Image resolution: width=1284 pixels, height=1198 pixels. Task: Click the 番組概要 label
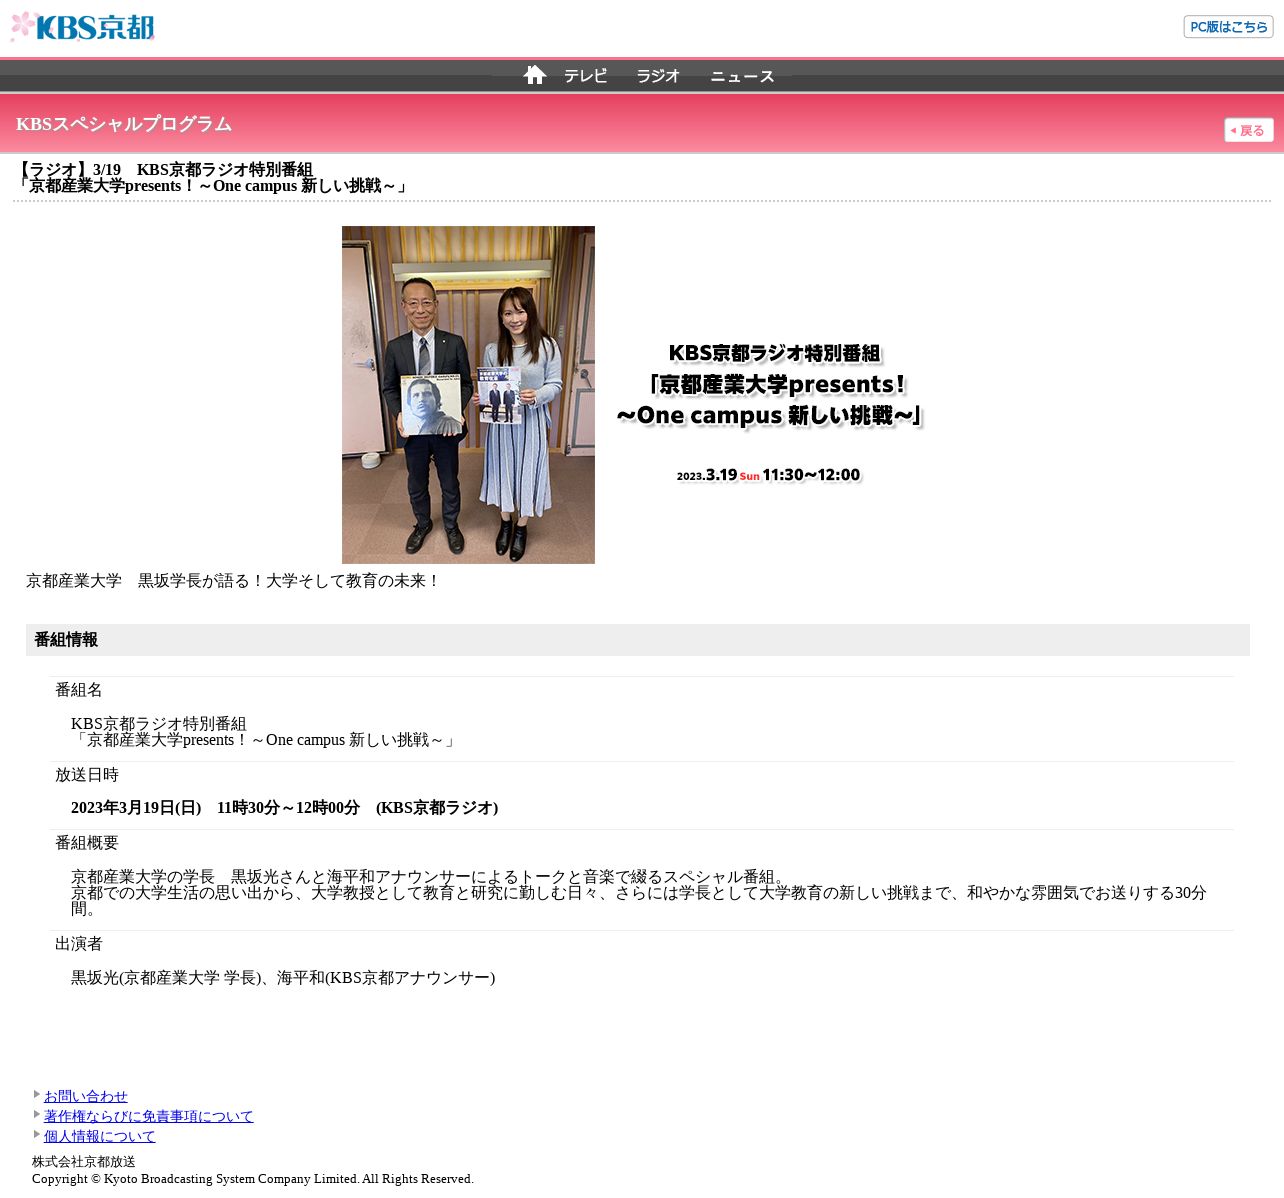pos(87,843)
